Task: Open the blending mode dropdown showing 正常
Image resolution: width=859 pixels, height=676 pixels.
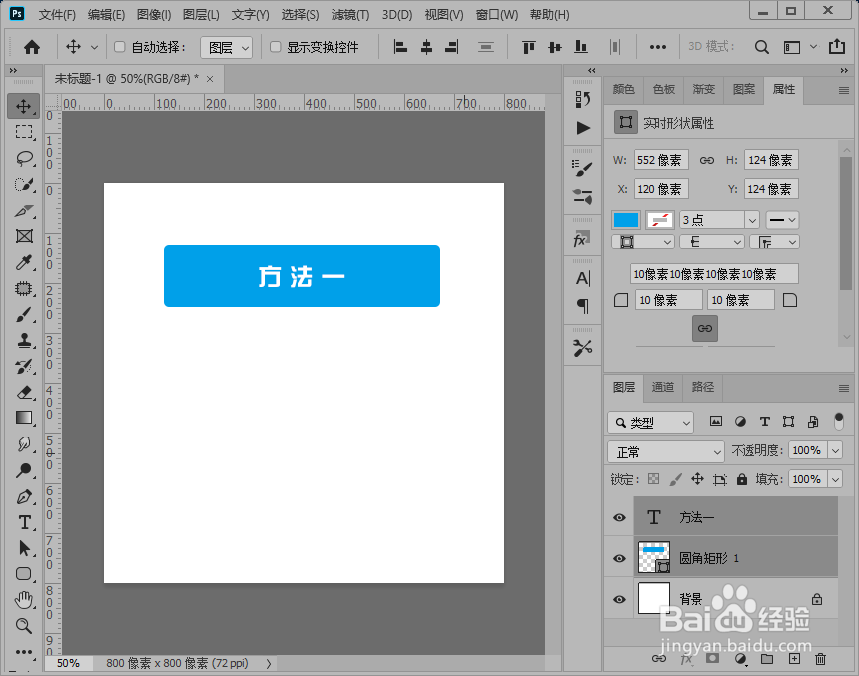Action: tap(665, 450)
